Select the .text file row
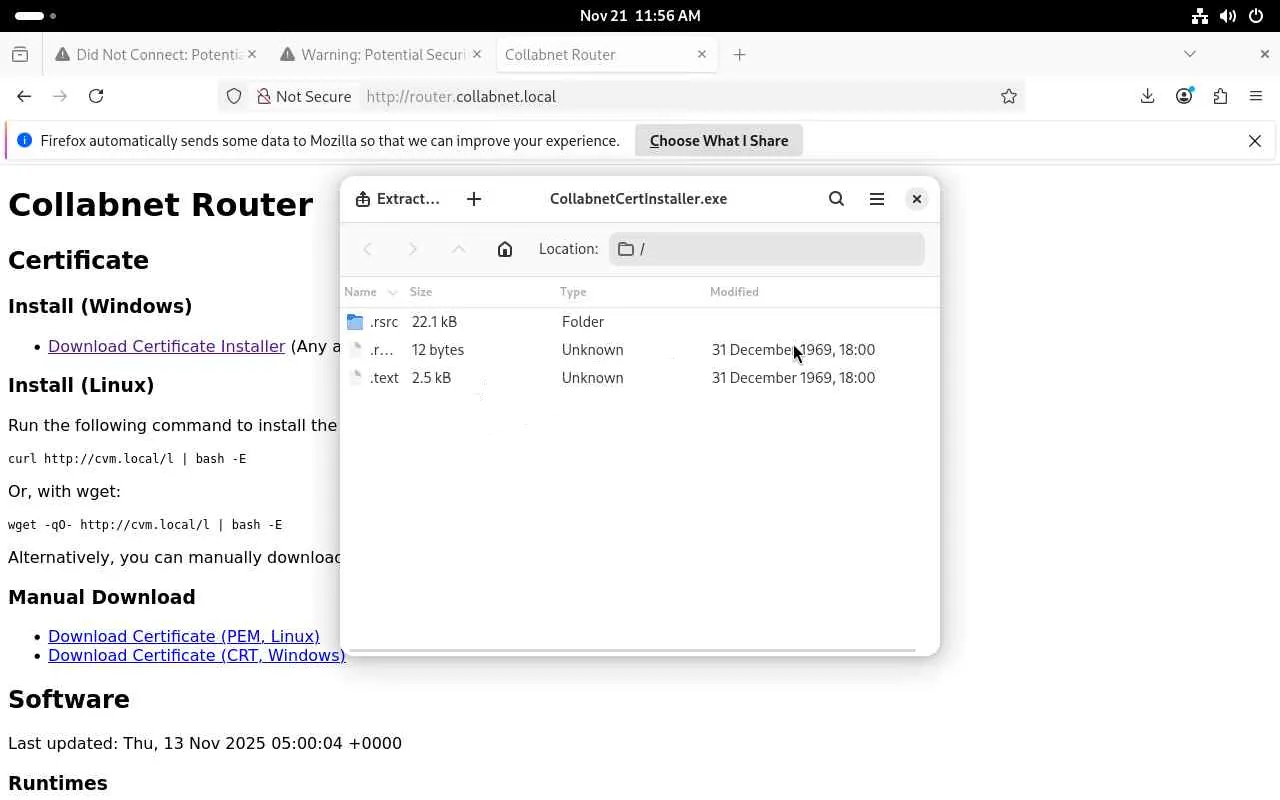The height and width of the screenshot is (800, 1280). pos(640,378)
